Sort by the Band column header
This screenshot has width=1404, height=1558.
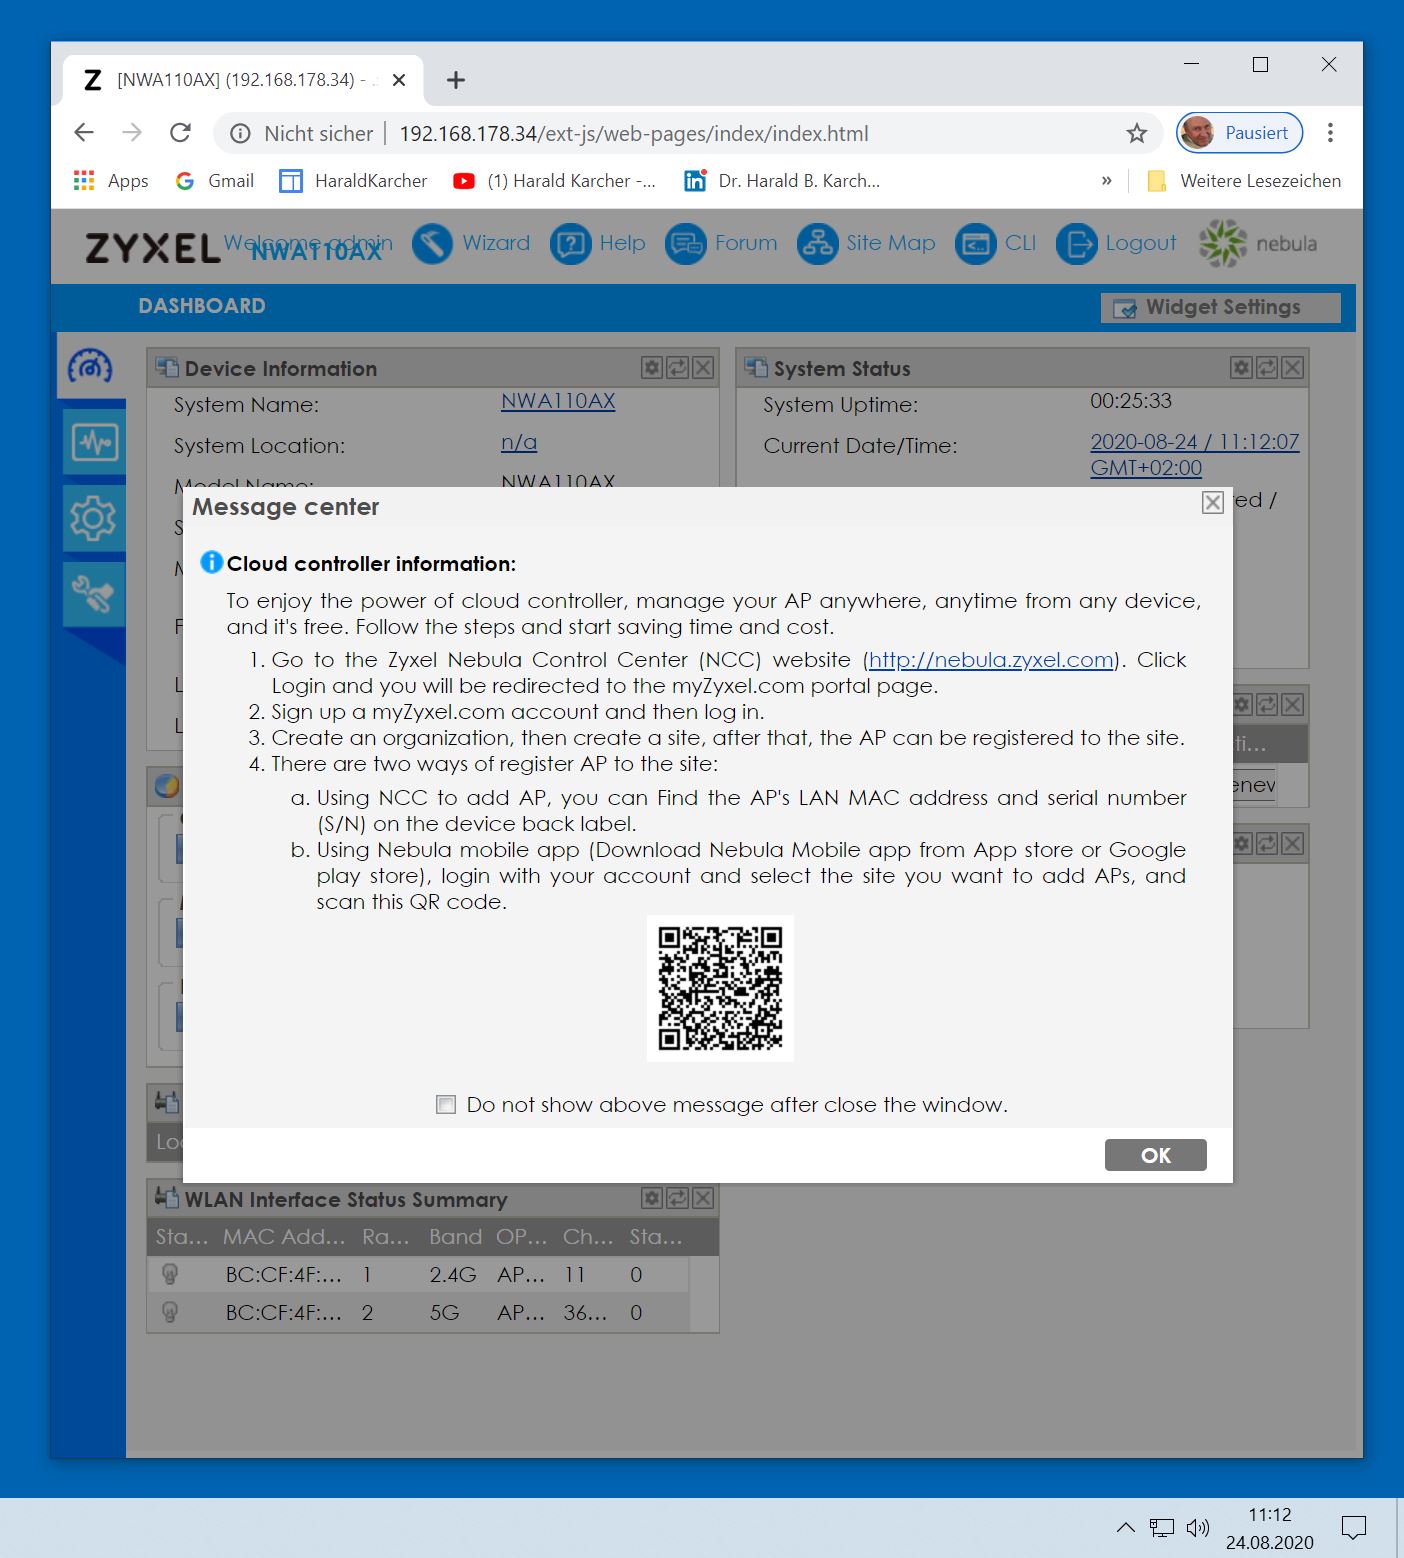[455, 1237]
